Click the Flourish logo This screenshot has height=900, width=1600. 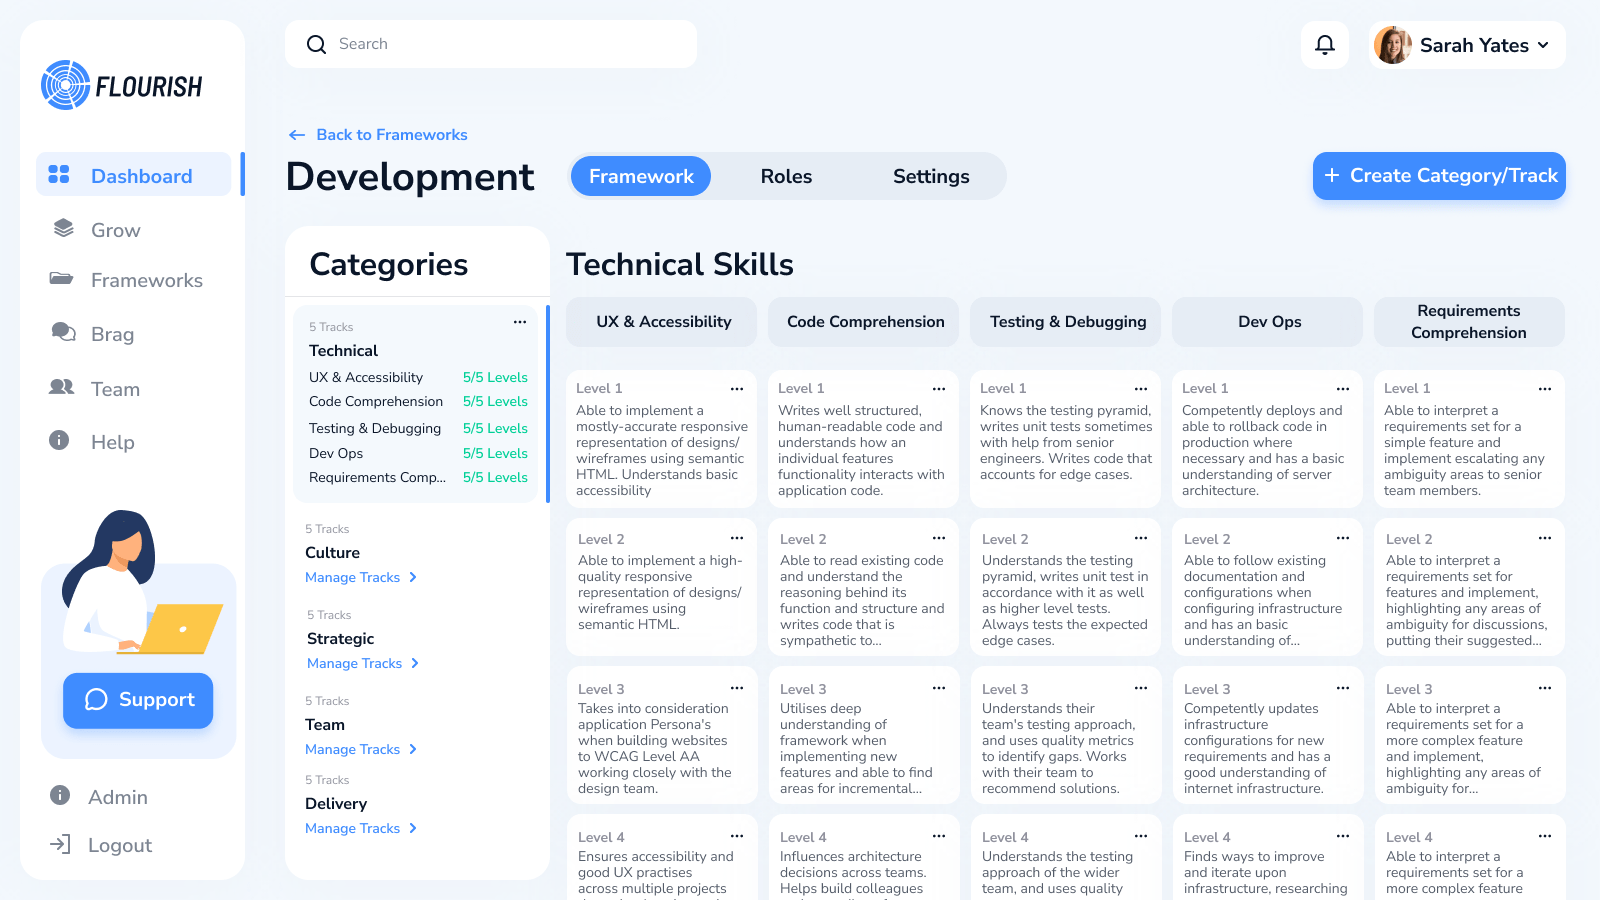[x=121, y=86]
